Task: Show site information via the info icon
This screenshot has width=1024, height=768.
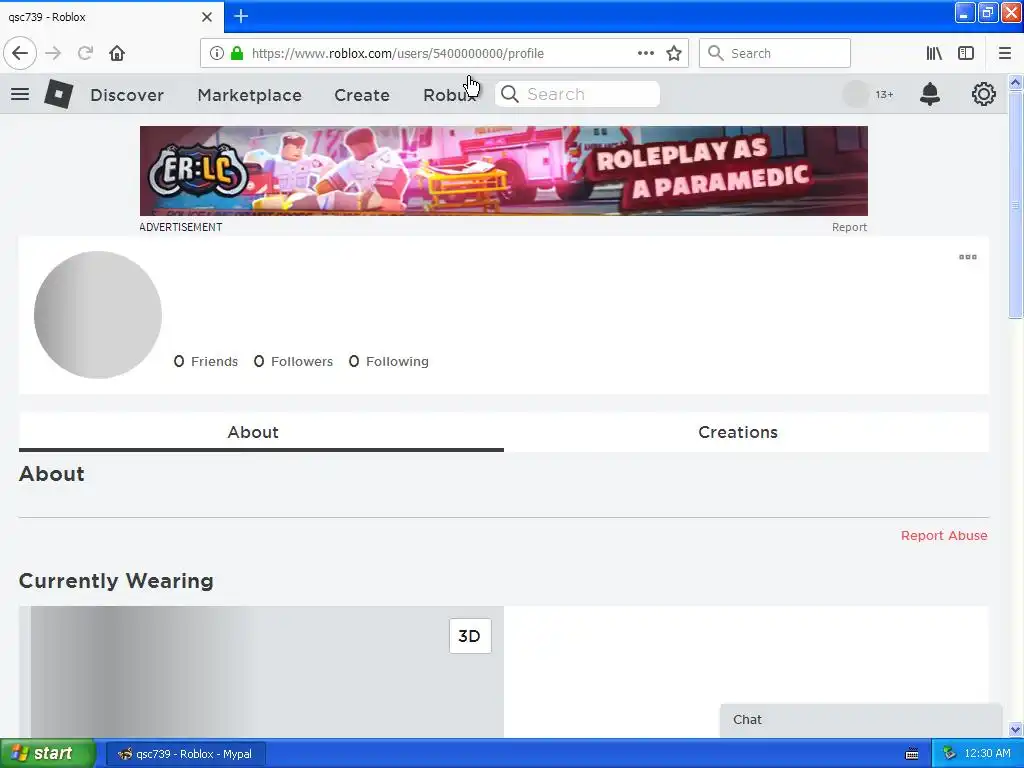Action: [217, 54]
